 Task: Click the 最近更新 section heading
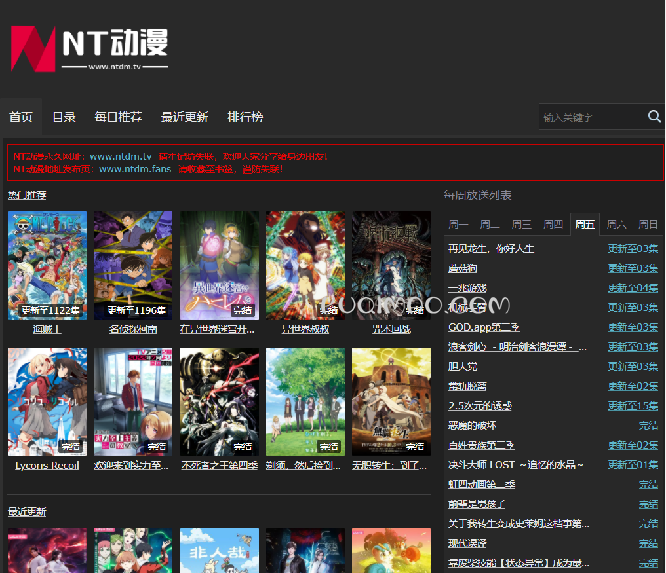tap(27, 512)
